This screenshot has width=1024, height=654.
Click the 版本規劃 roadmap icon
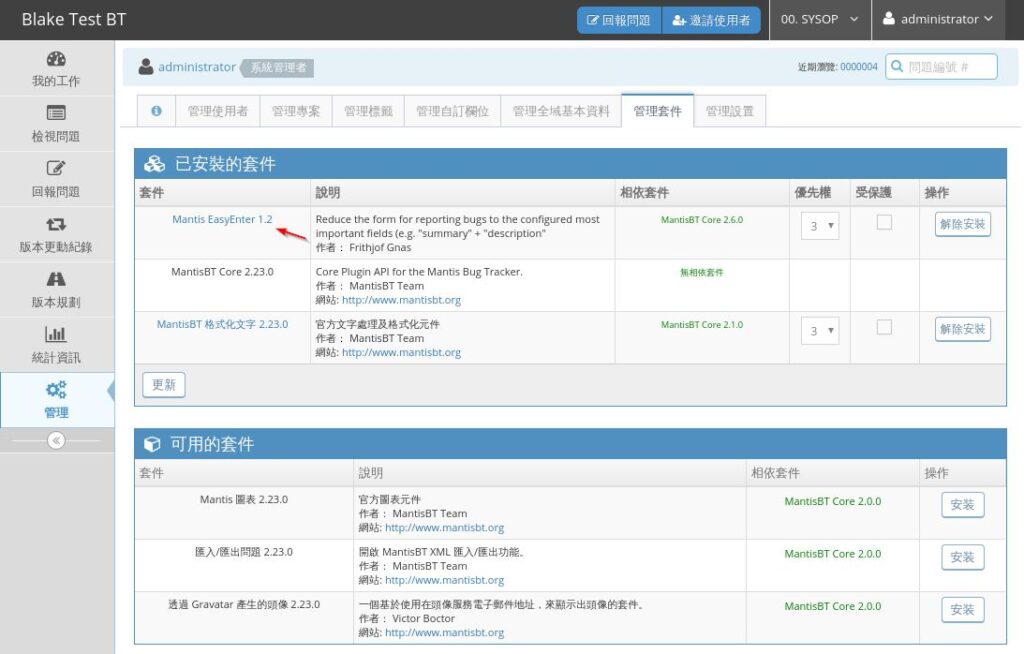56,280
